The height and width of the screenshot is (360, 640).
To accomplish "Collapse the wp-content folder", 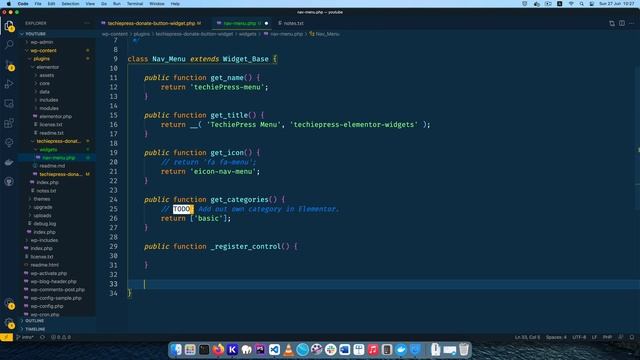I will tap(43, 50).
